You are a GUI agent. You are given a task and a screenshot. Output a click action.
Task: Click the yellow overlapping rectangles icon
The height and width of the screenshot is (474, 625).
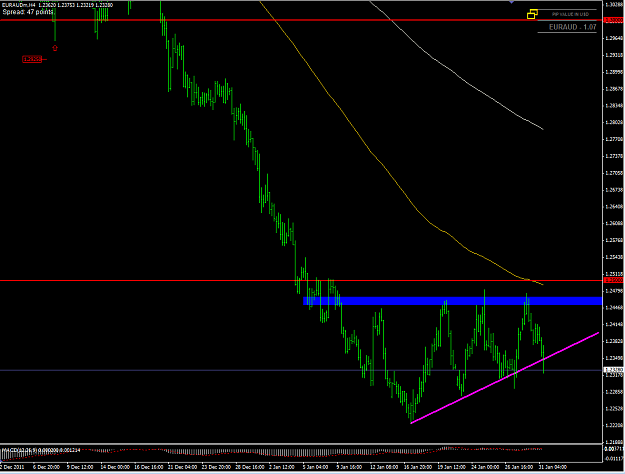[532, 14]
